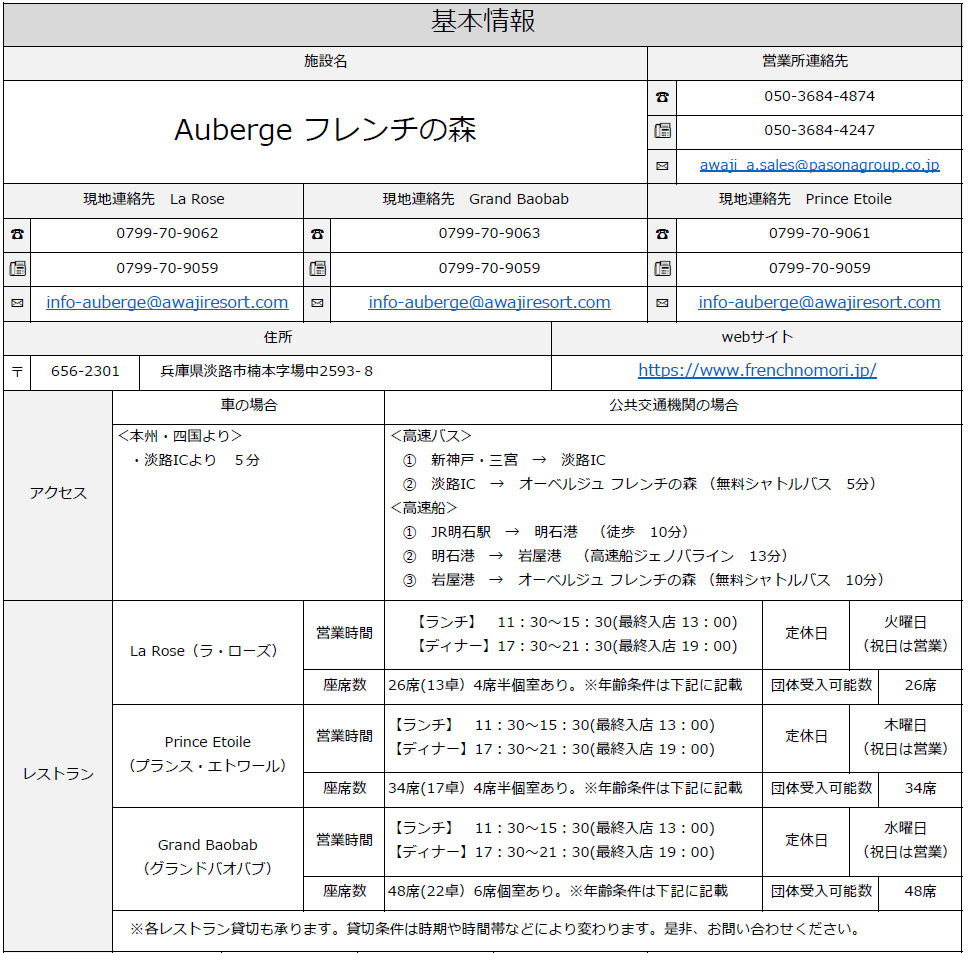Open the La Rose info-auberge email link
The width and height of the screenshot is (973, 953).
pos(167,302)
